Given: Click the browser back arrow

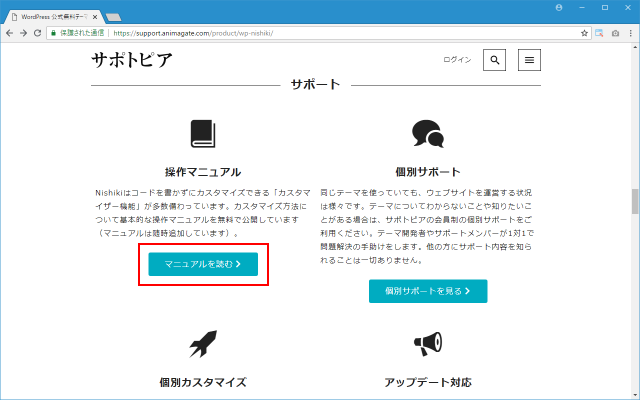Looking at the screenshot, I should 9,33.
